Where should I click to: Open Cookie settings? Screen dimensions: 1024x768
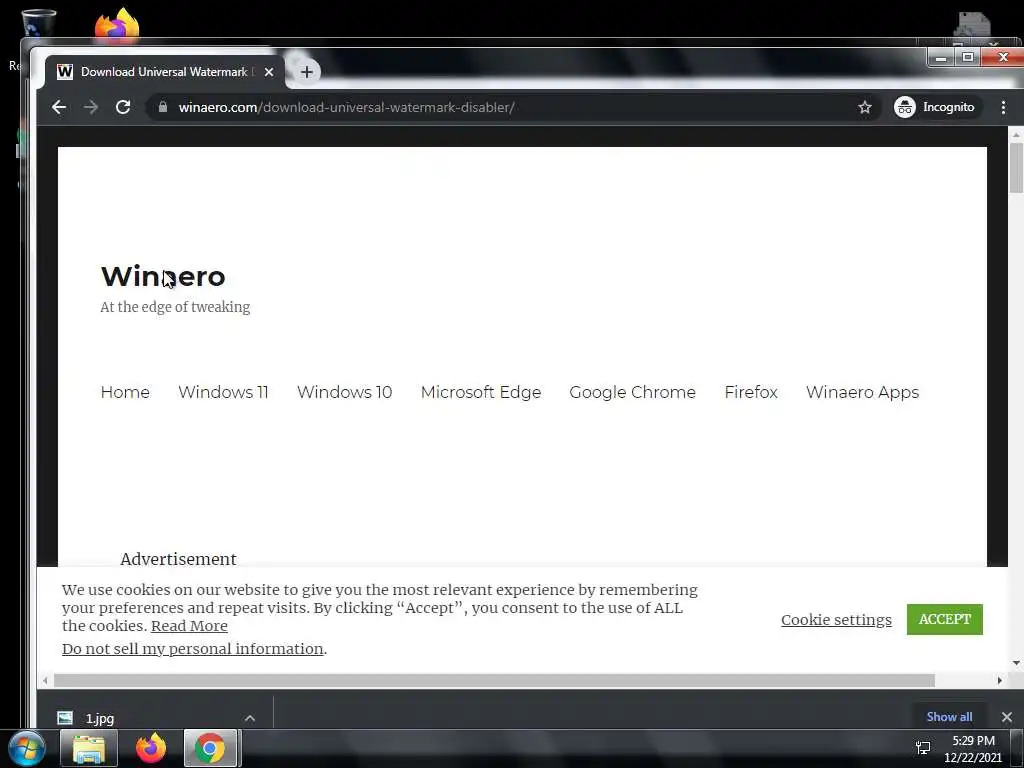click(836, 620)
